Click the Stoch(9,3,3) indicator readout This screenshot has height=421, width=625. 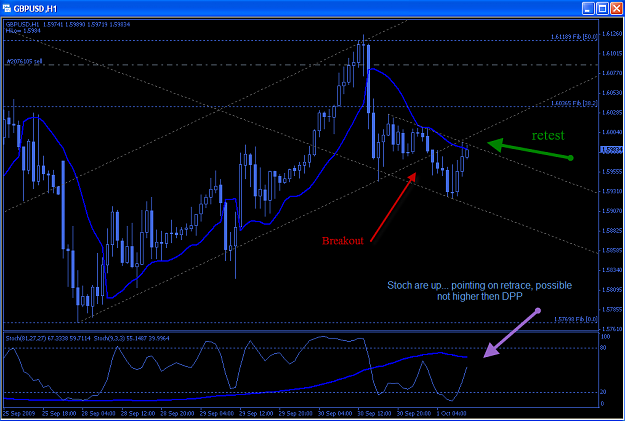coord(132,338)
